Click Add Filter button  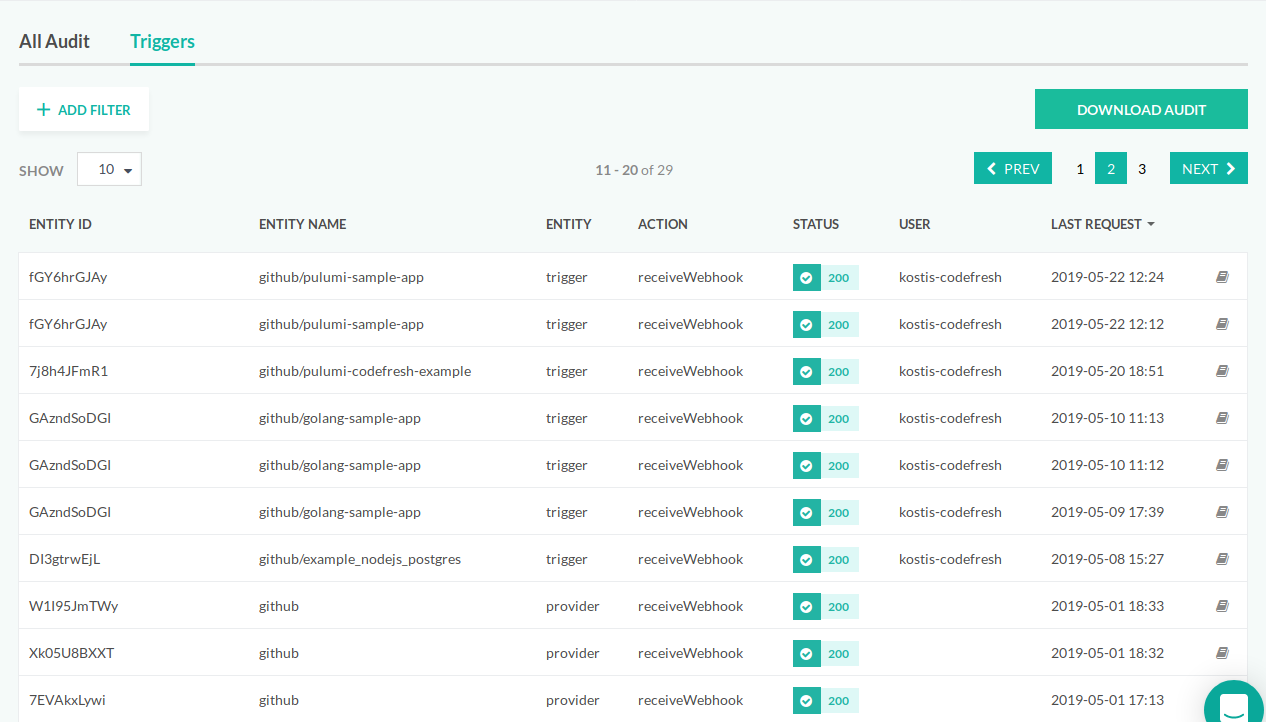(x=84, y=110)
